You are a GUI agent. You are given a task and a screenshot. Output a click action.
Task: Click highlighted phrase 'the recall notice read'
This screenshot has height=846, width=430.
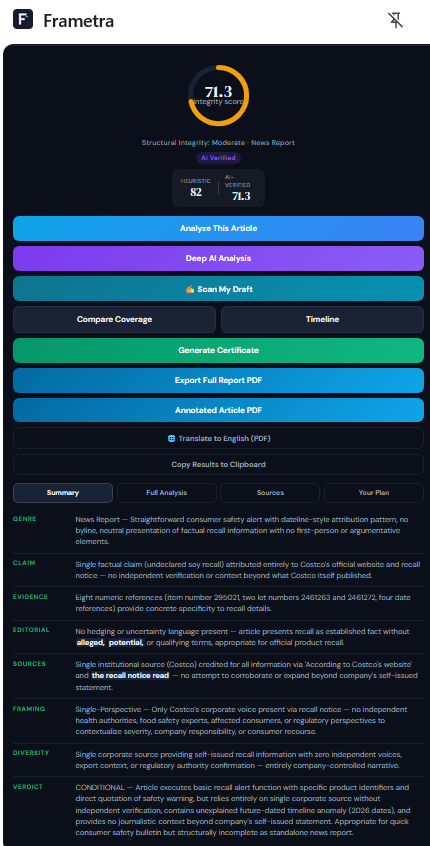(130, 676)
